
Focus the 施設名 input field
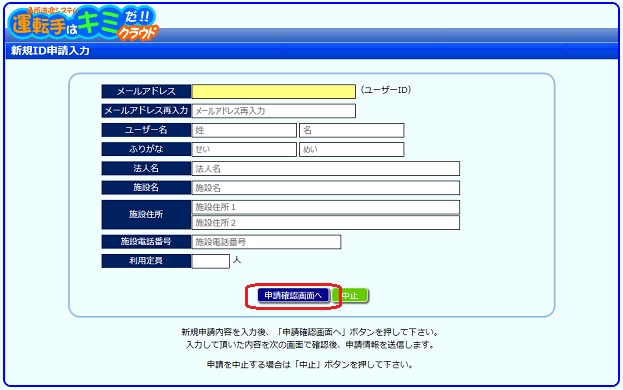point(326,188)
